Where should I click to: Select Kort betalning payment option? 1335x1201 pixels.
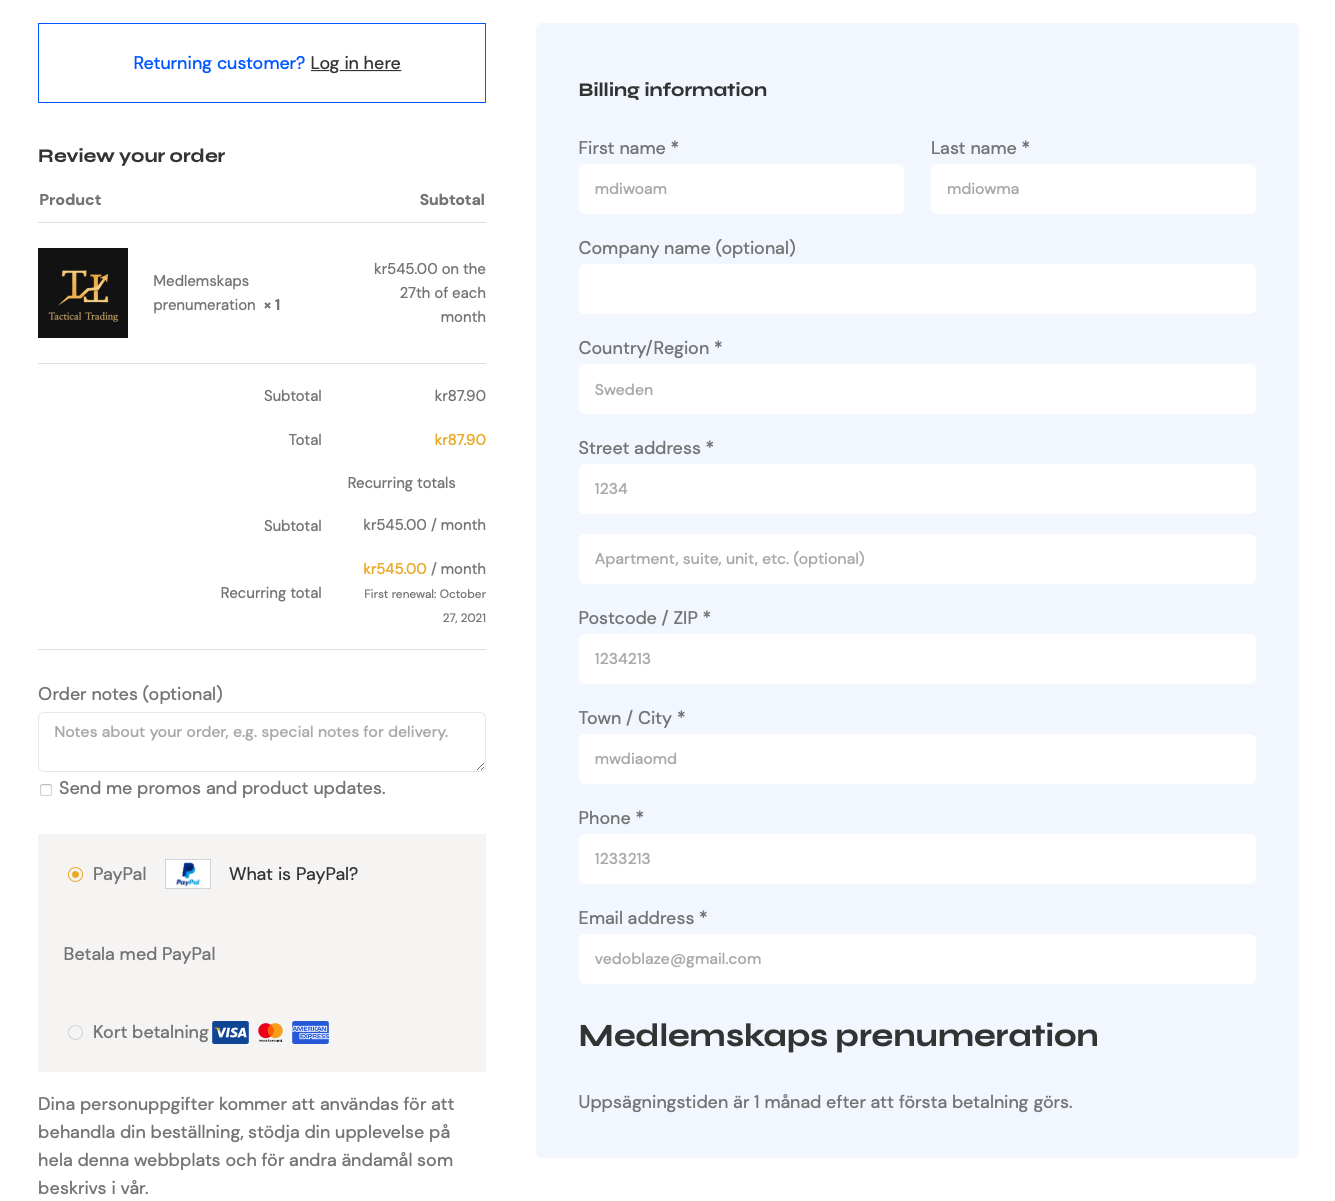click(75, 1032)
